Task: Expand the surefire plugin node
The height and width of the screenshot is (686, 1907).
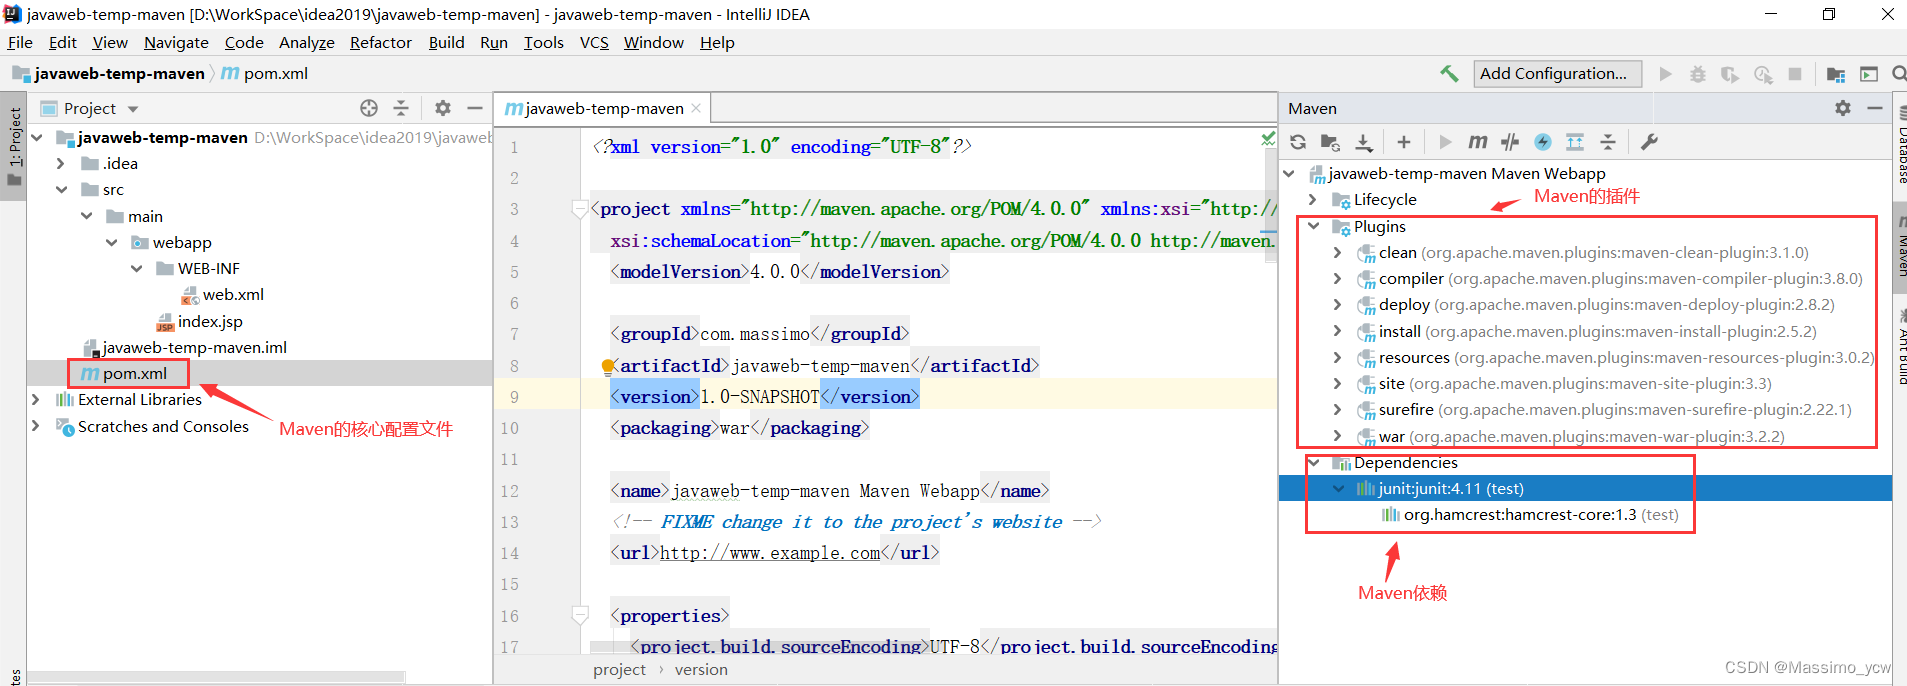Action: [1338, 410]
